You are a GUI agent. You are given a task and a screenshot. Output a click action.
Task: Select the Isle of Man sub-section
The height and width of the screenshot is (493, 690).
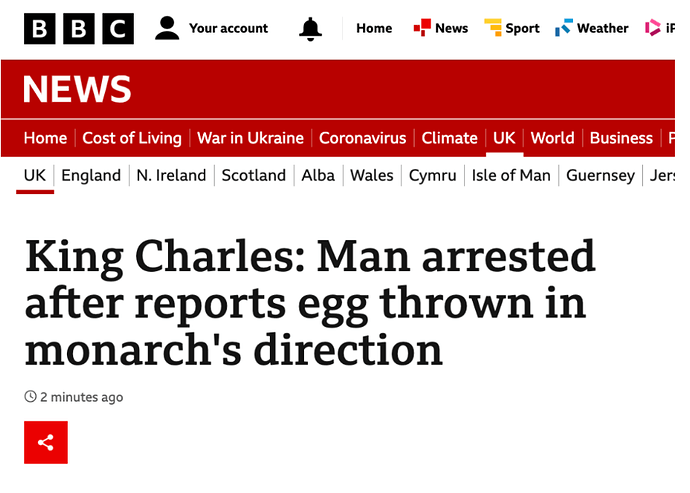click(511, 176)
